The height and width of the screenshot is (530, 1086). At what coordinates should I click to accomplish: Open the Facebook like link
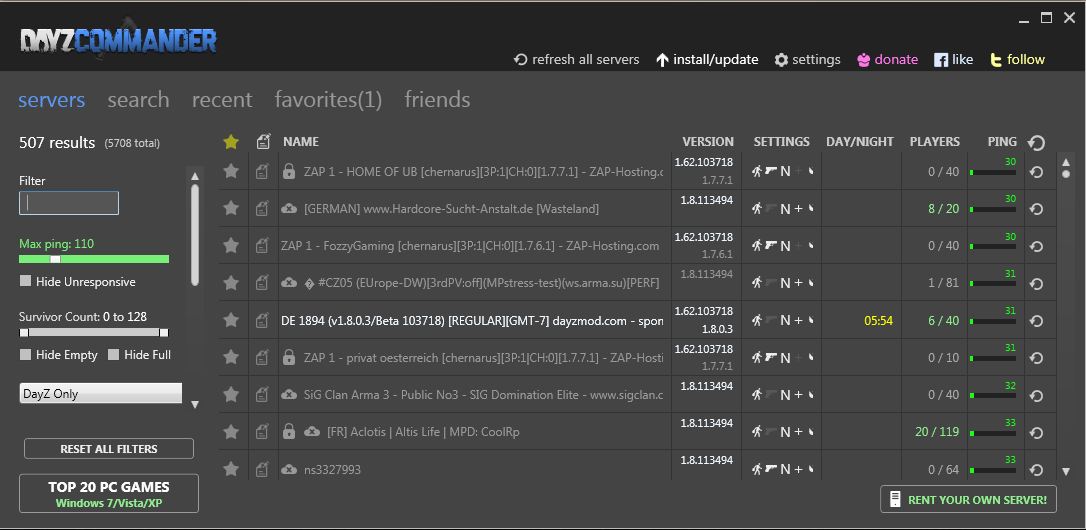tap(941, 60)
